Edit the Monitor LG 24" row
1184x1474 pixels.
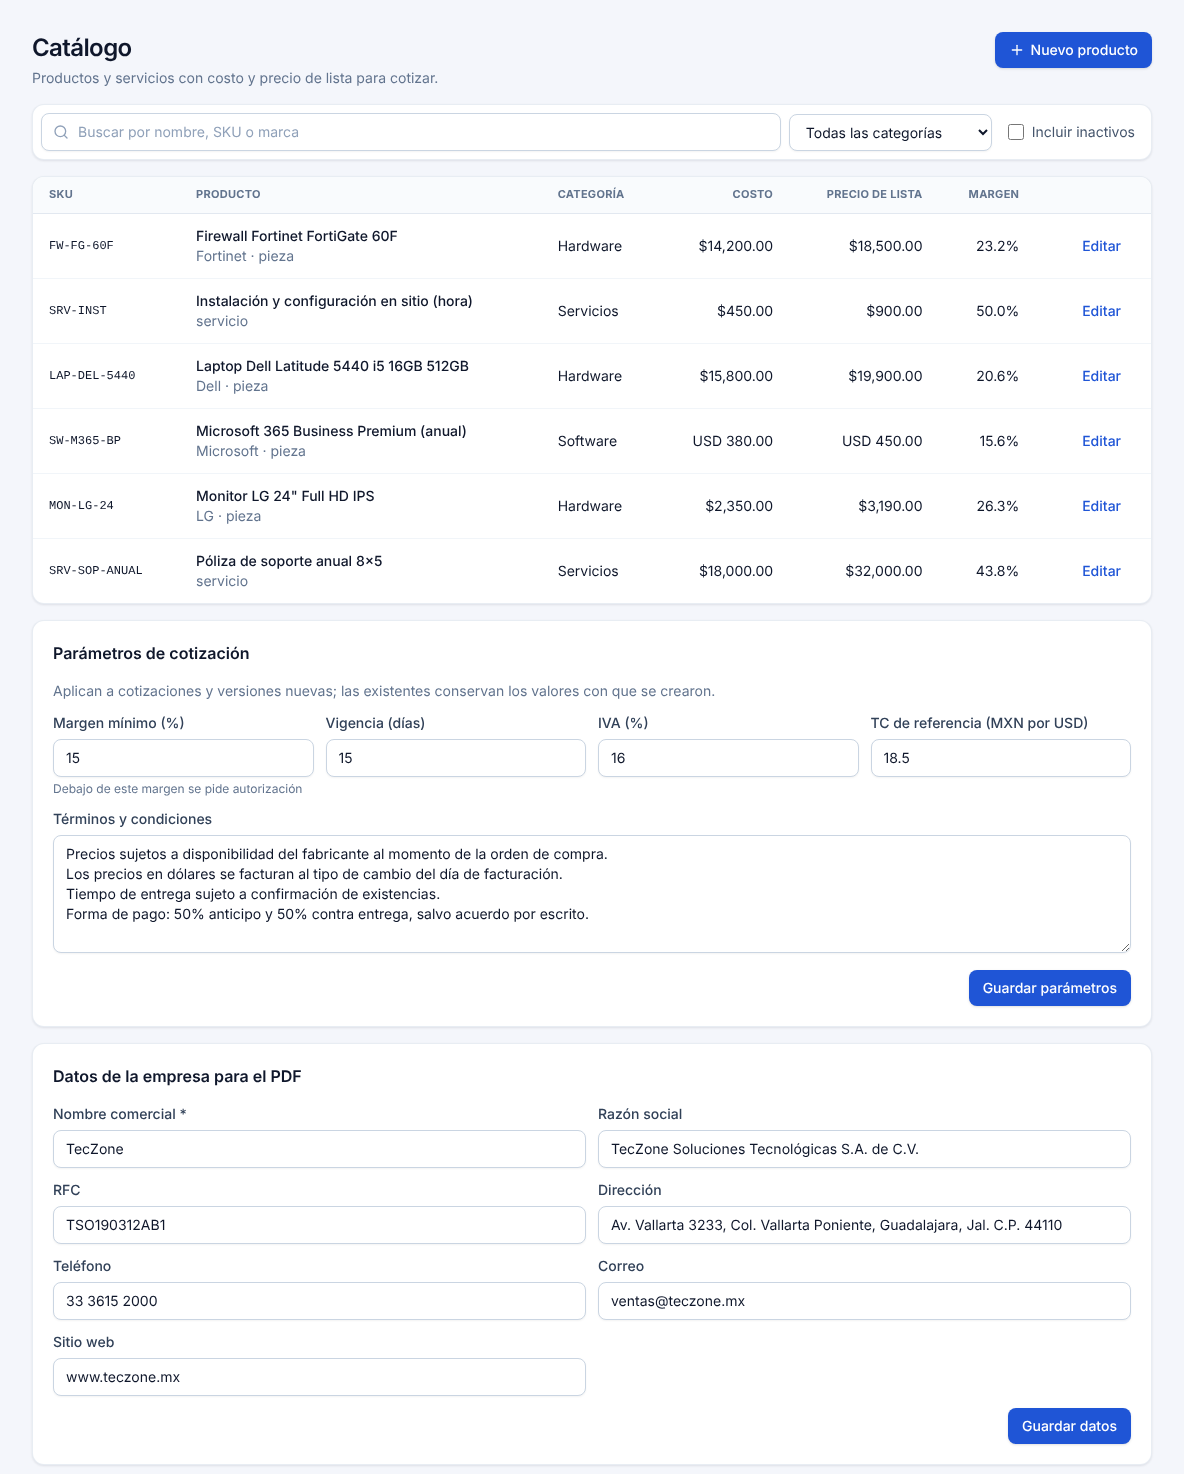[x=1101, y=506]
